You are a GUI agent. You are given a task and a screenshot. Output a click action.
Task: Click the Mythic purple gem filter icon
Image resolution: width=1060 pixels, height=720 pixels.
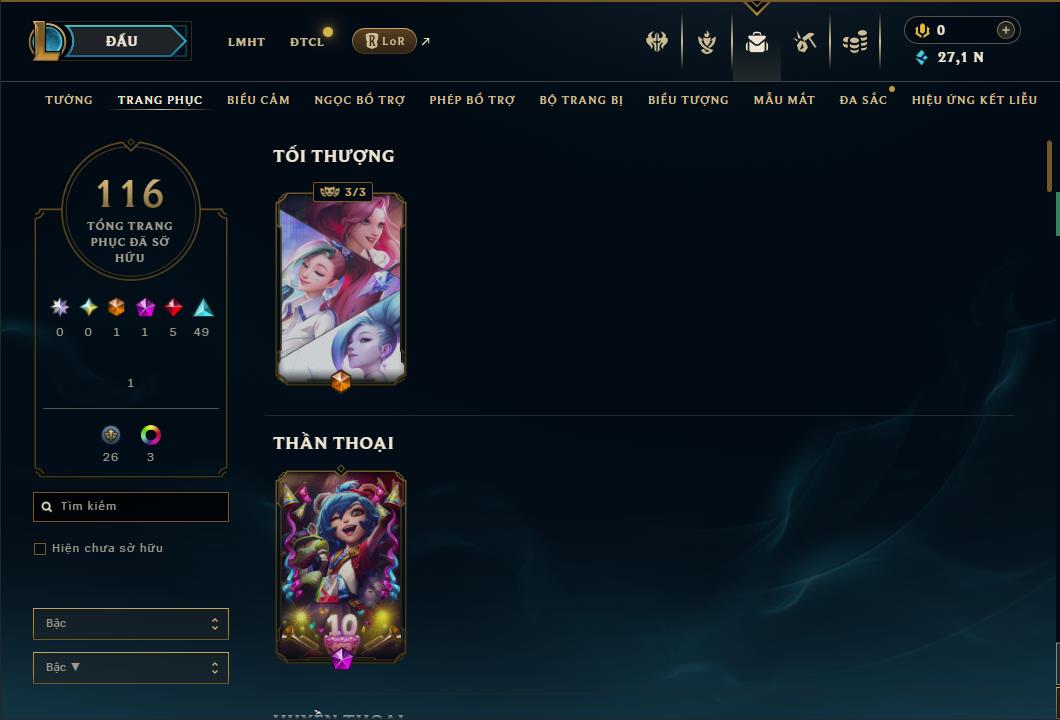pos(145,308)
